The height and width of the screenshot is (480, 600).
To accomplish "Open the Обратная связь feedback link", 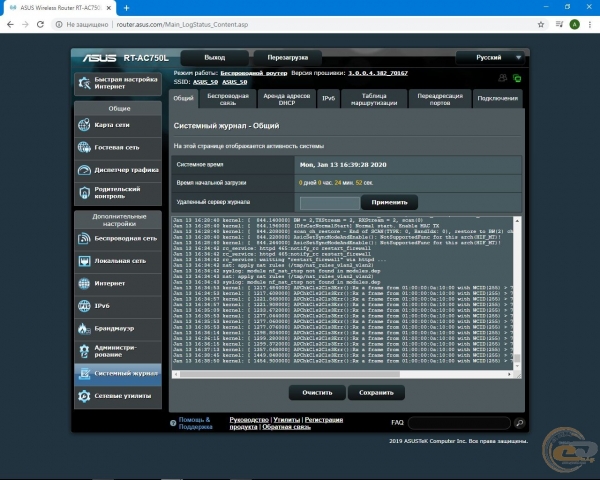I will (x=286, y=427).
